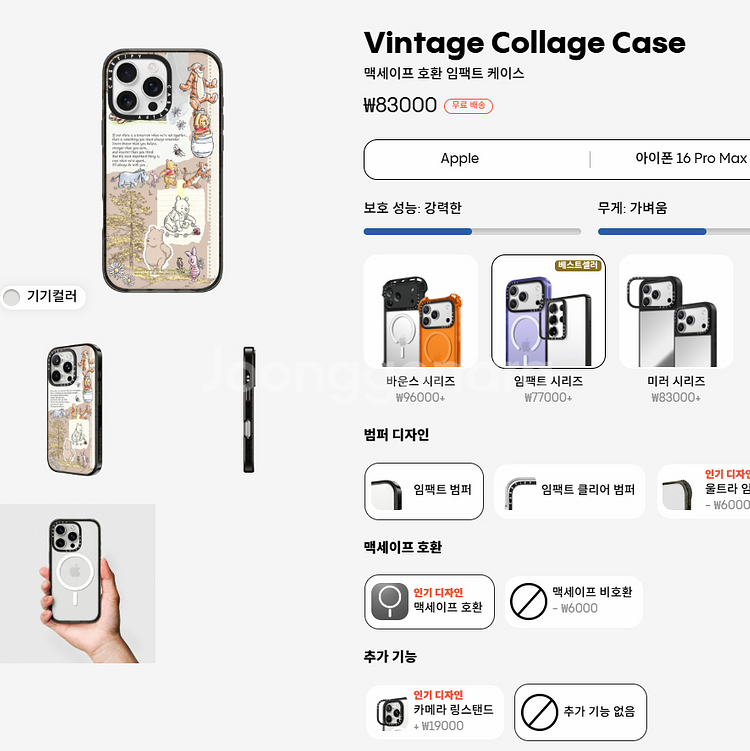The height and width of the screenshot is (751, 750).
Task: Open the Apple brand selector
Action: click(x=459, y=159)
